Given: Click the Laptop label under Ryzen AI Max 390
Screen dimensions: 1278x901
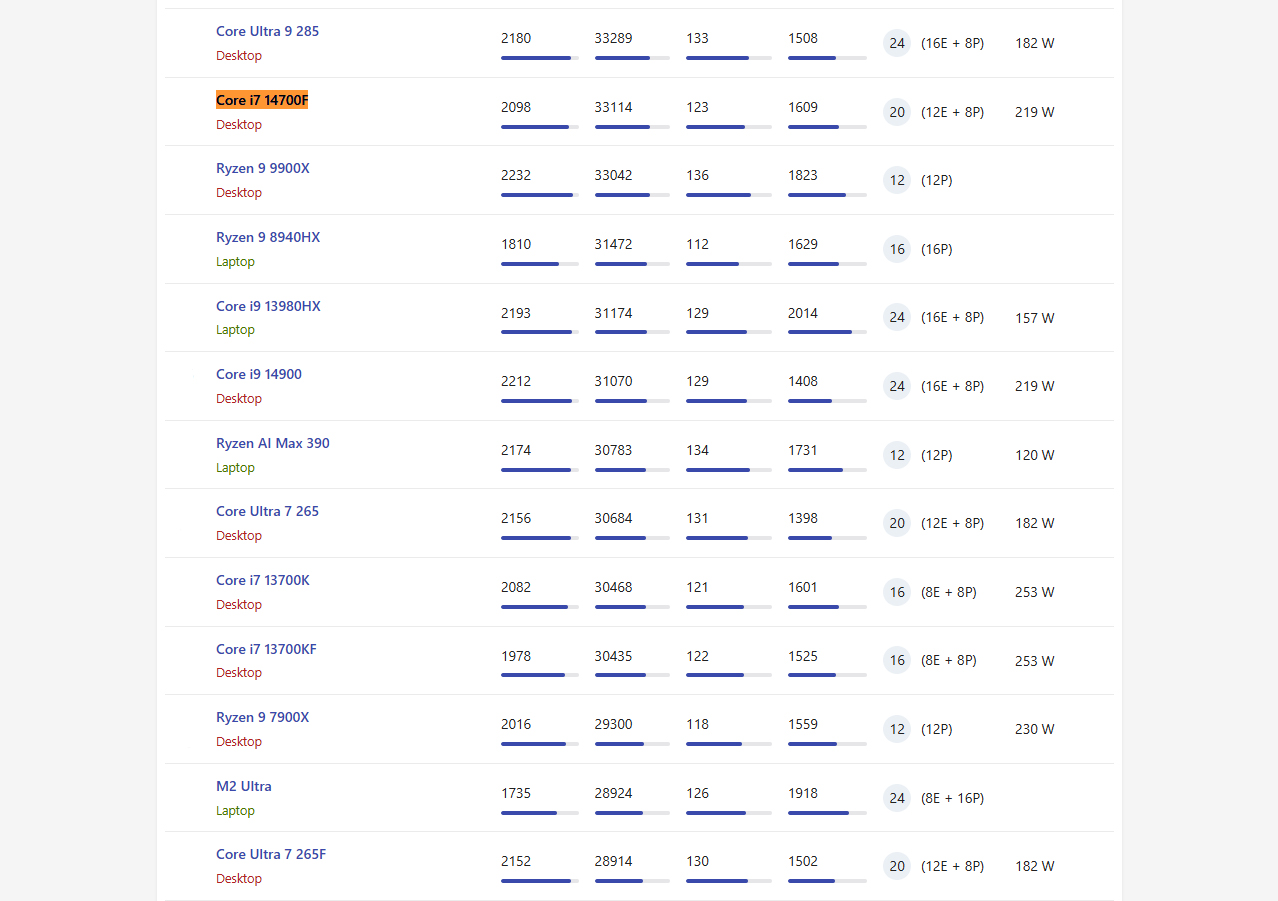Looking at the screenshot, I should click(235, 467).
